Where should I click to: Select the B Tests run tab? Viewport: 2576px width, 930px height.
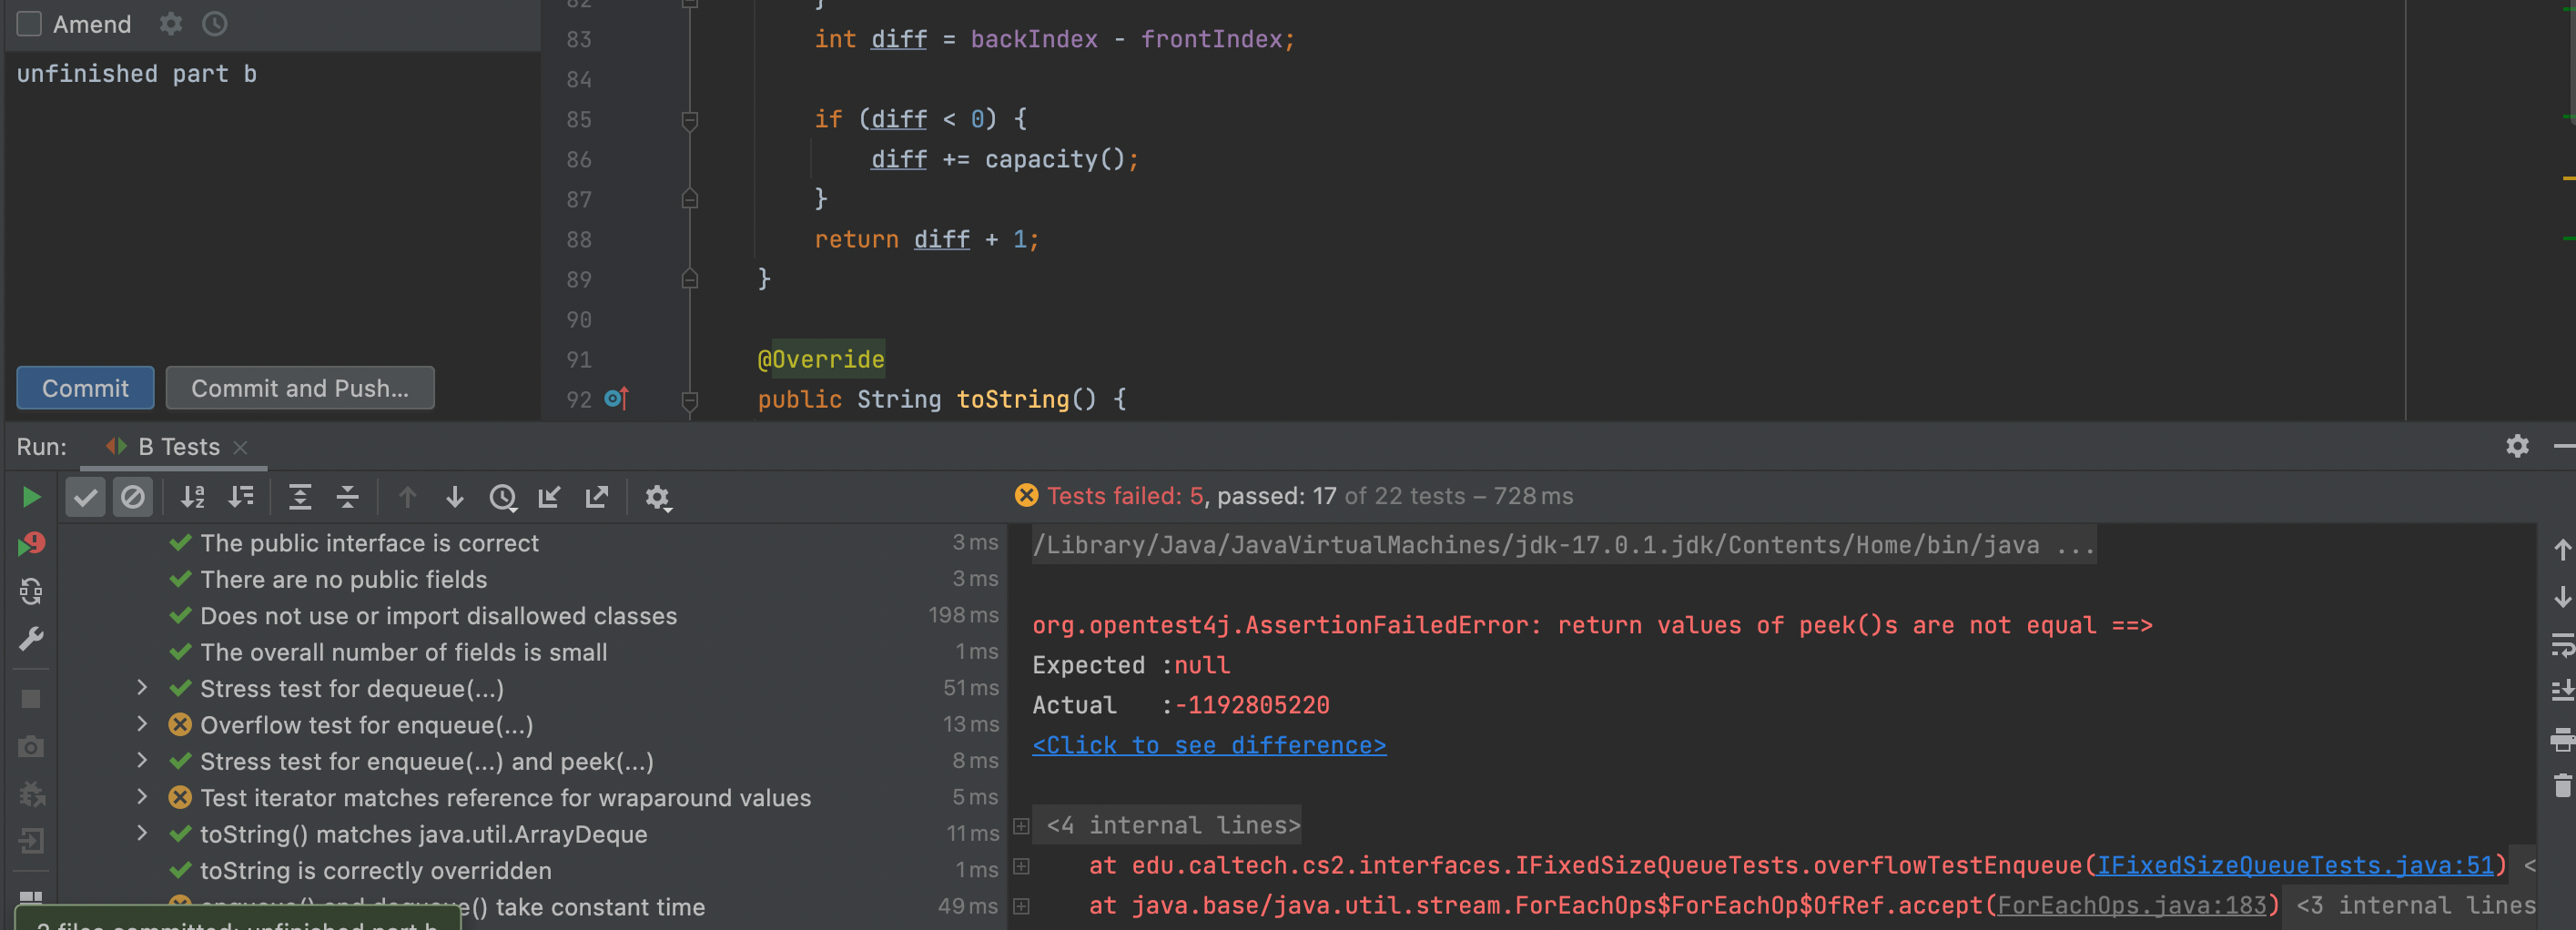tap(178, 447)
